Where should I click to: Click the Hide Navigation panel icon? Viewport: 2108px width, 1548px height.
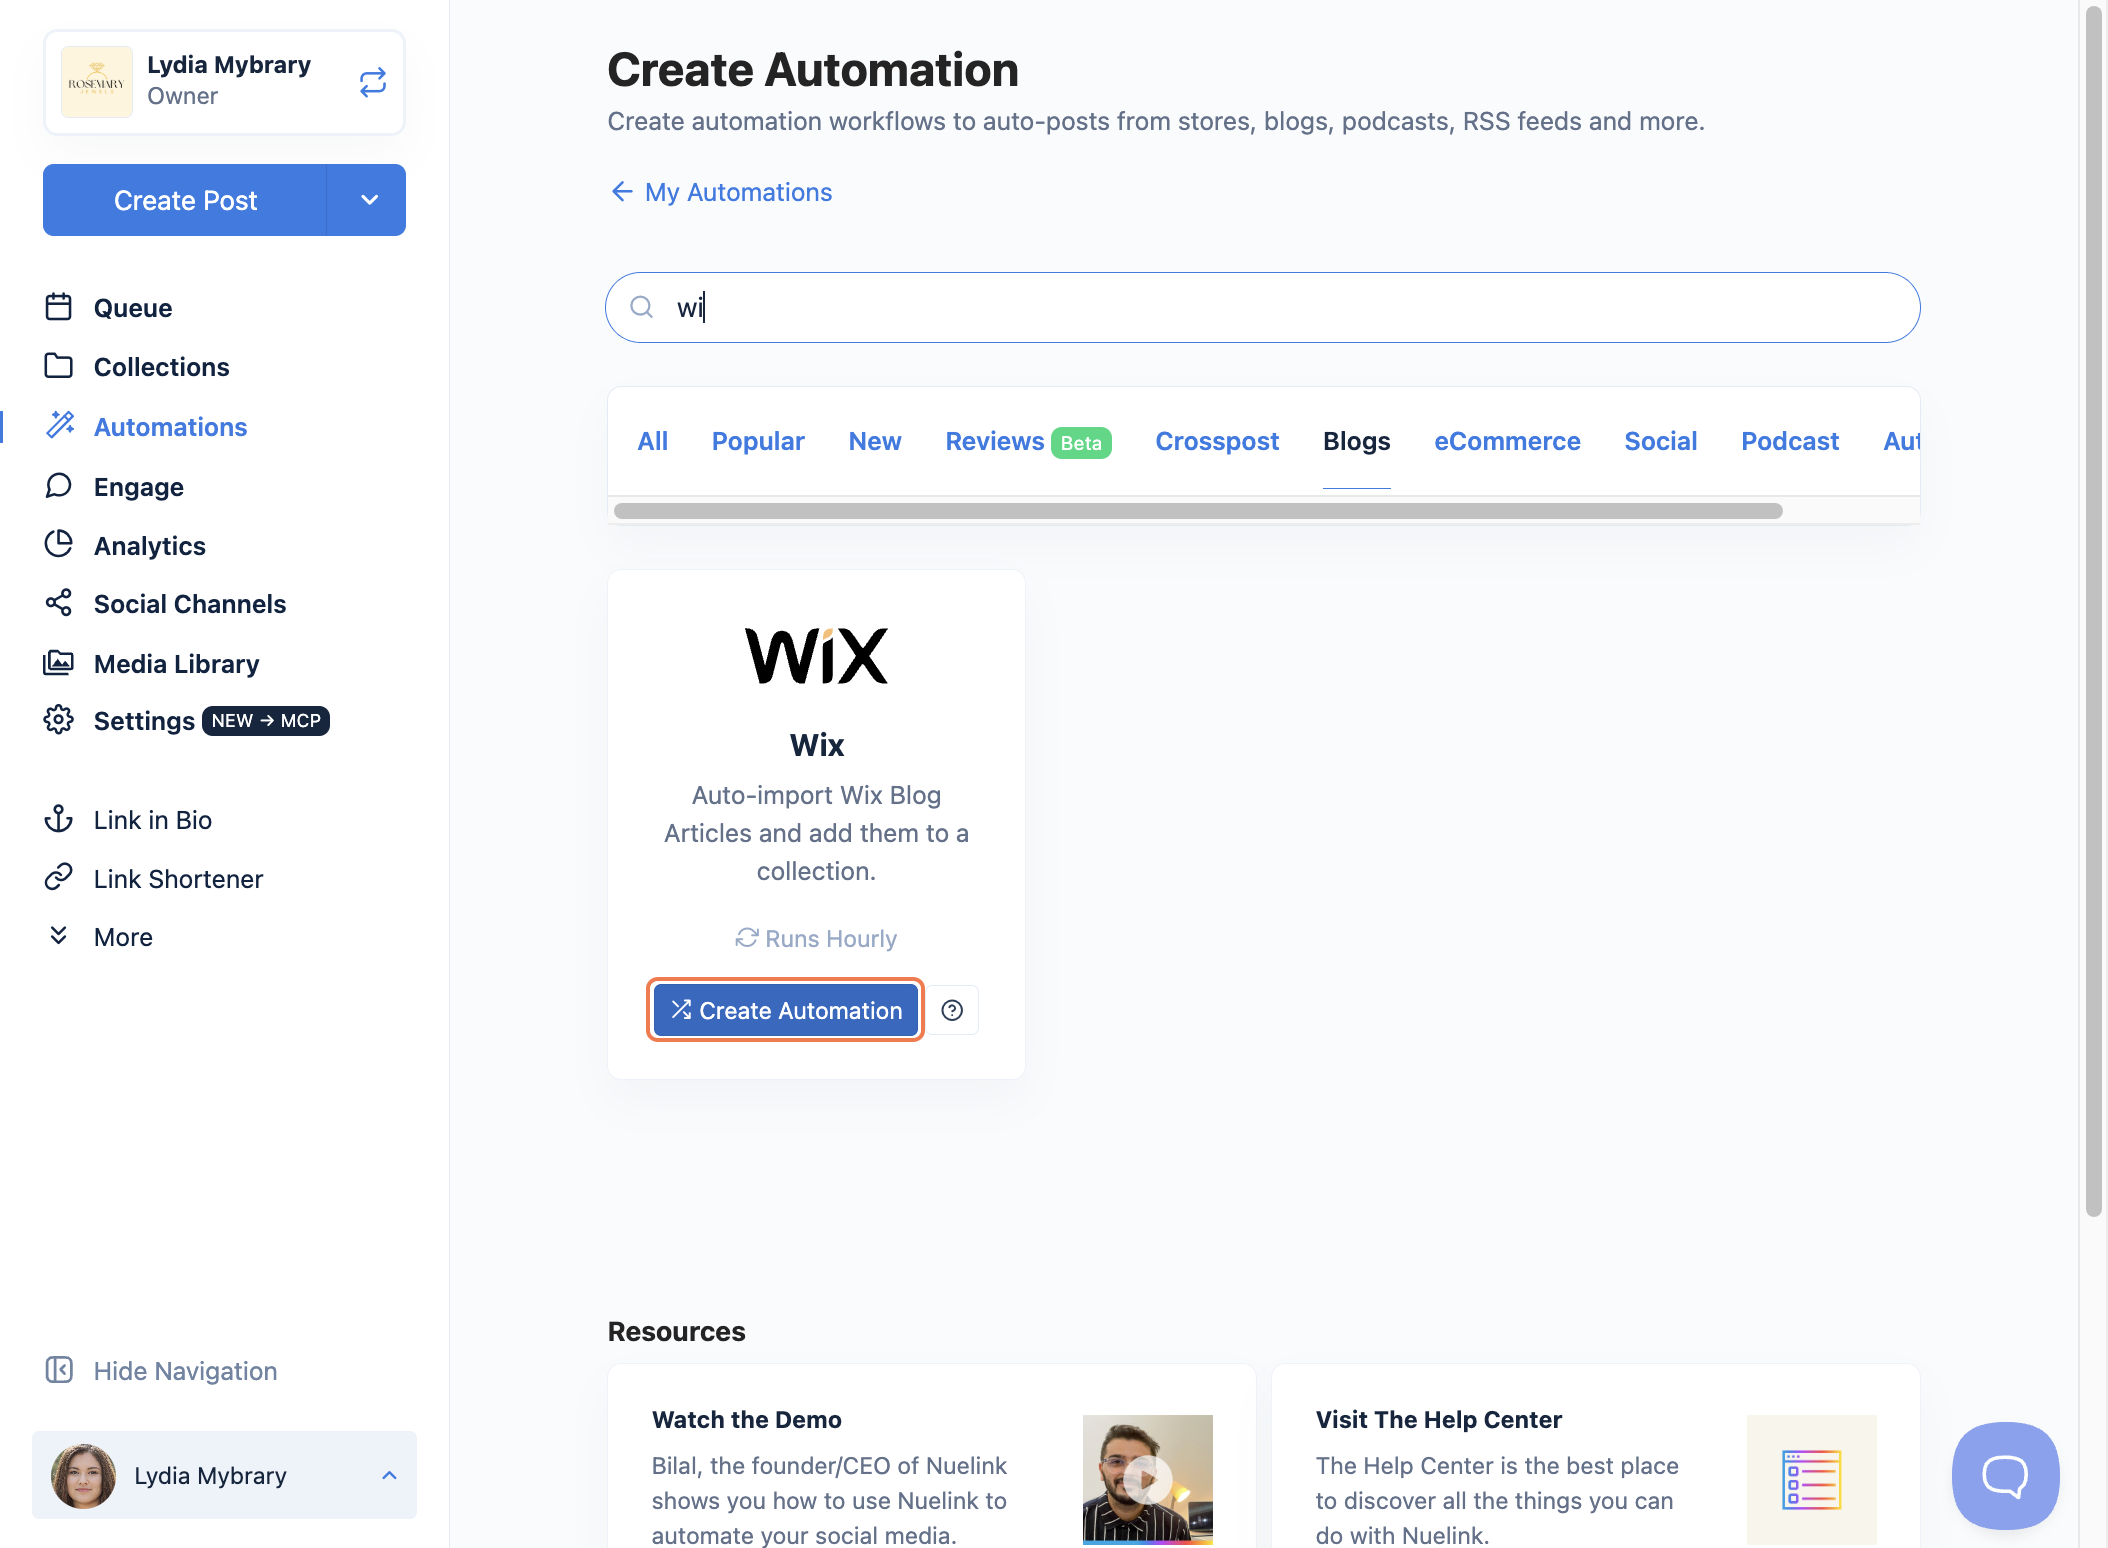(59, 1370)
